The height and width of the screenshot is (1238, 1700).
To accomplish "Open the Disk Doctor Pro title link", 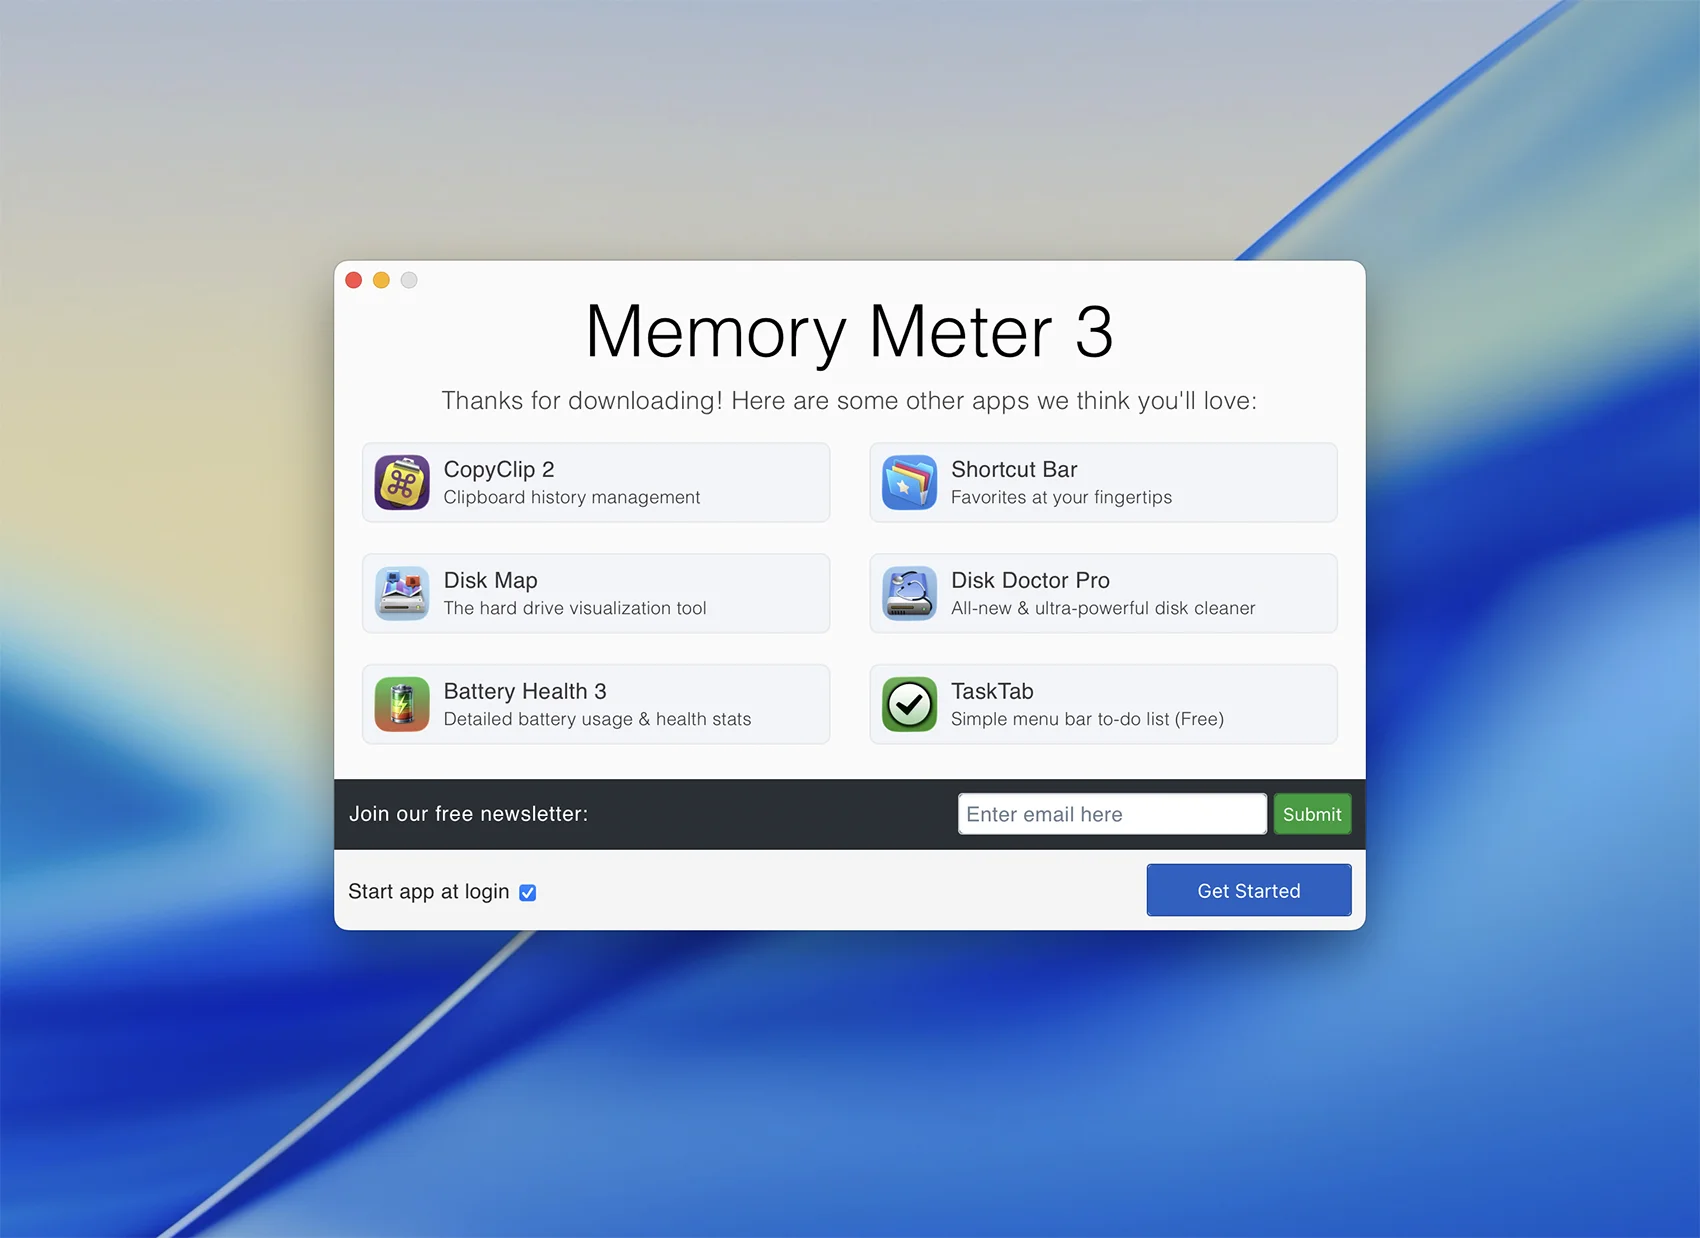I will 1029,580.
